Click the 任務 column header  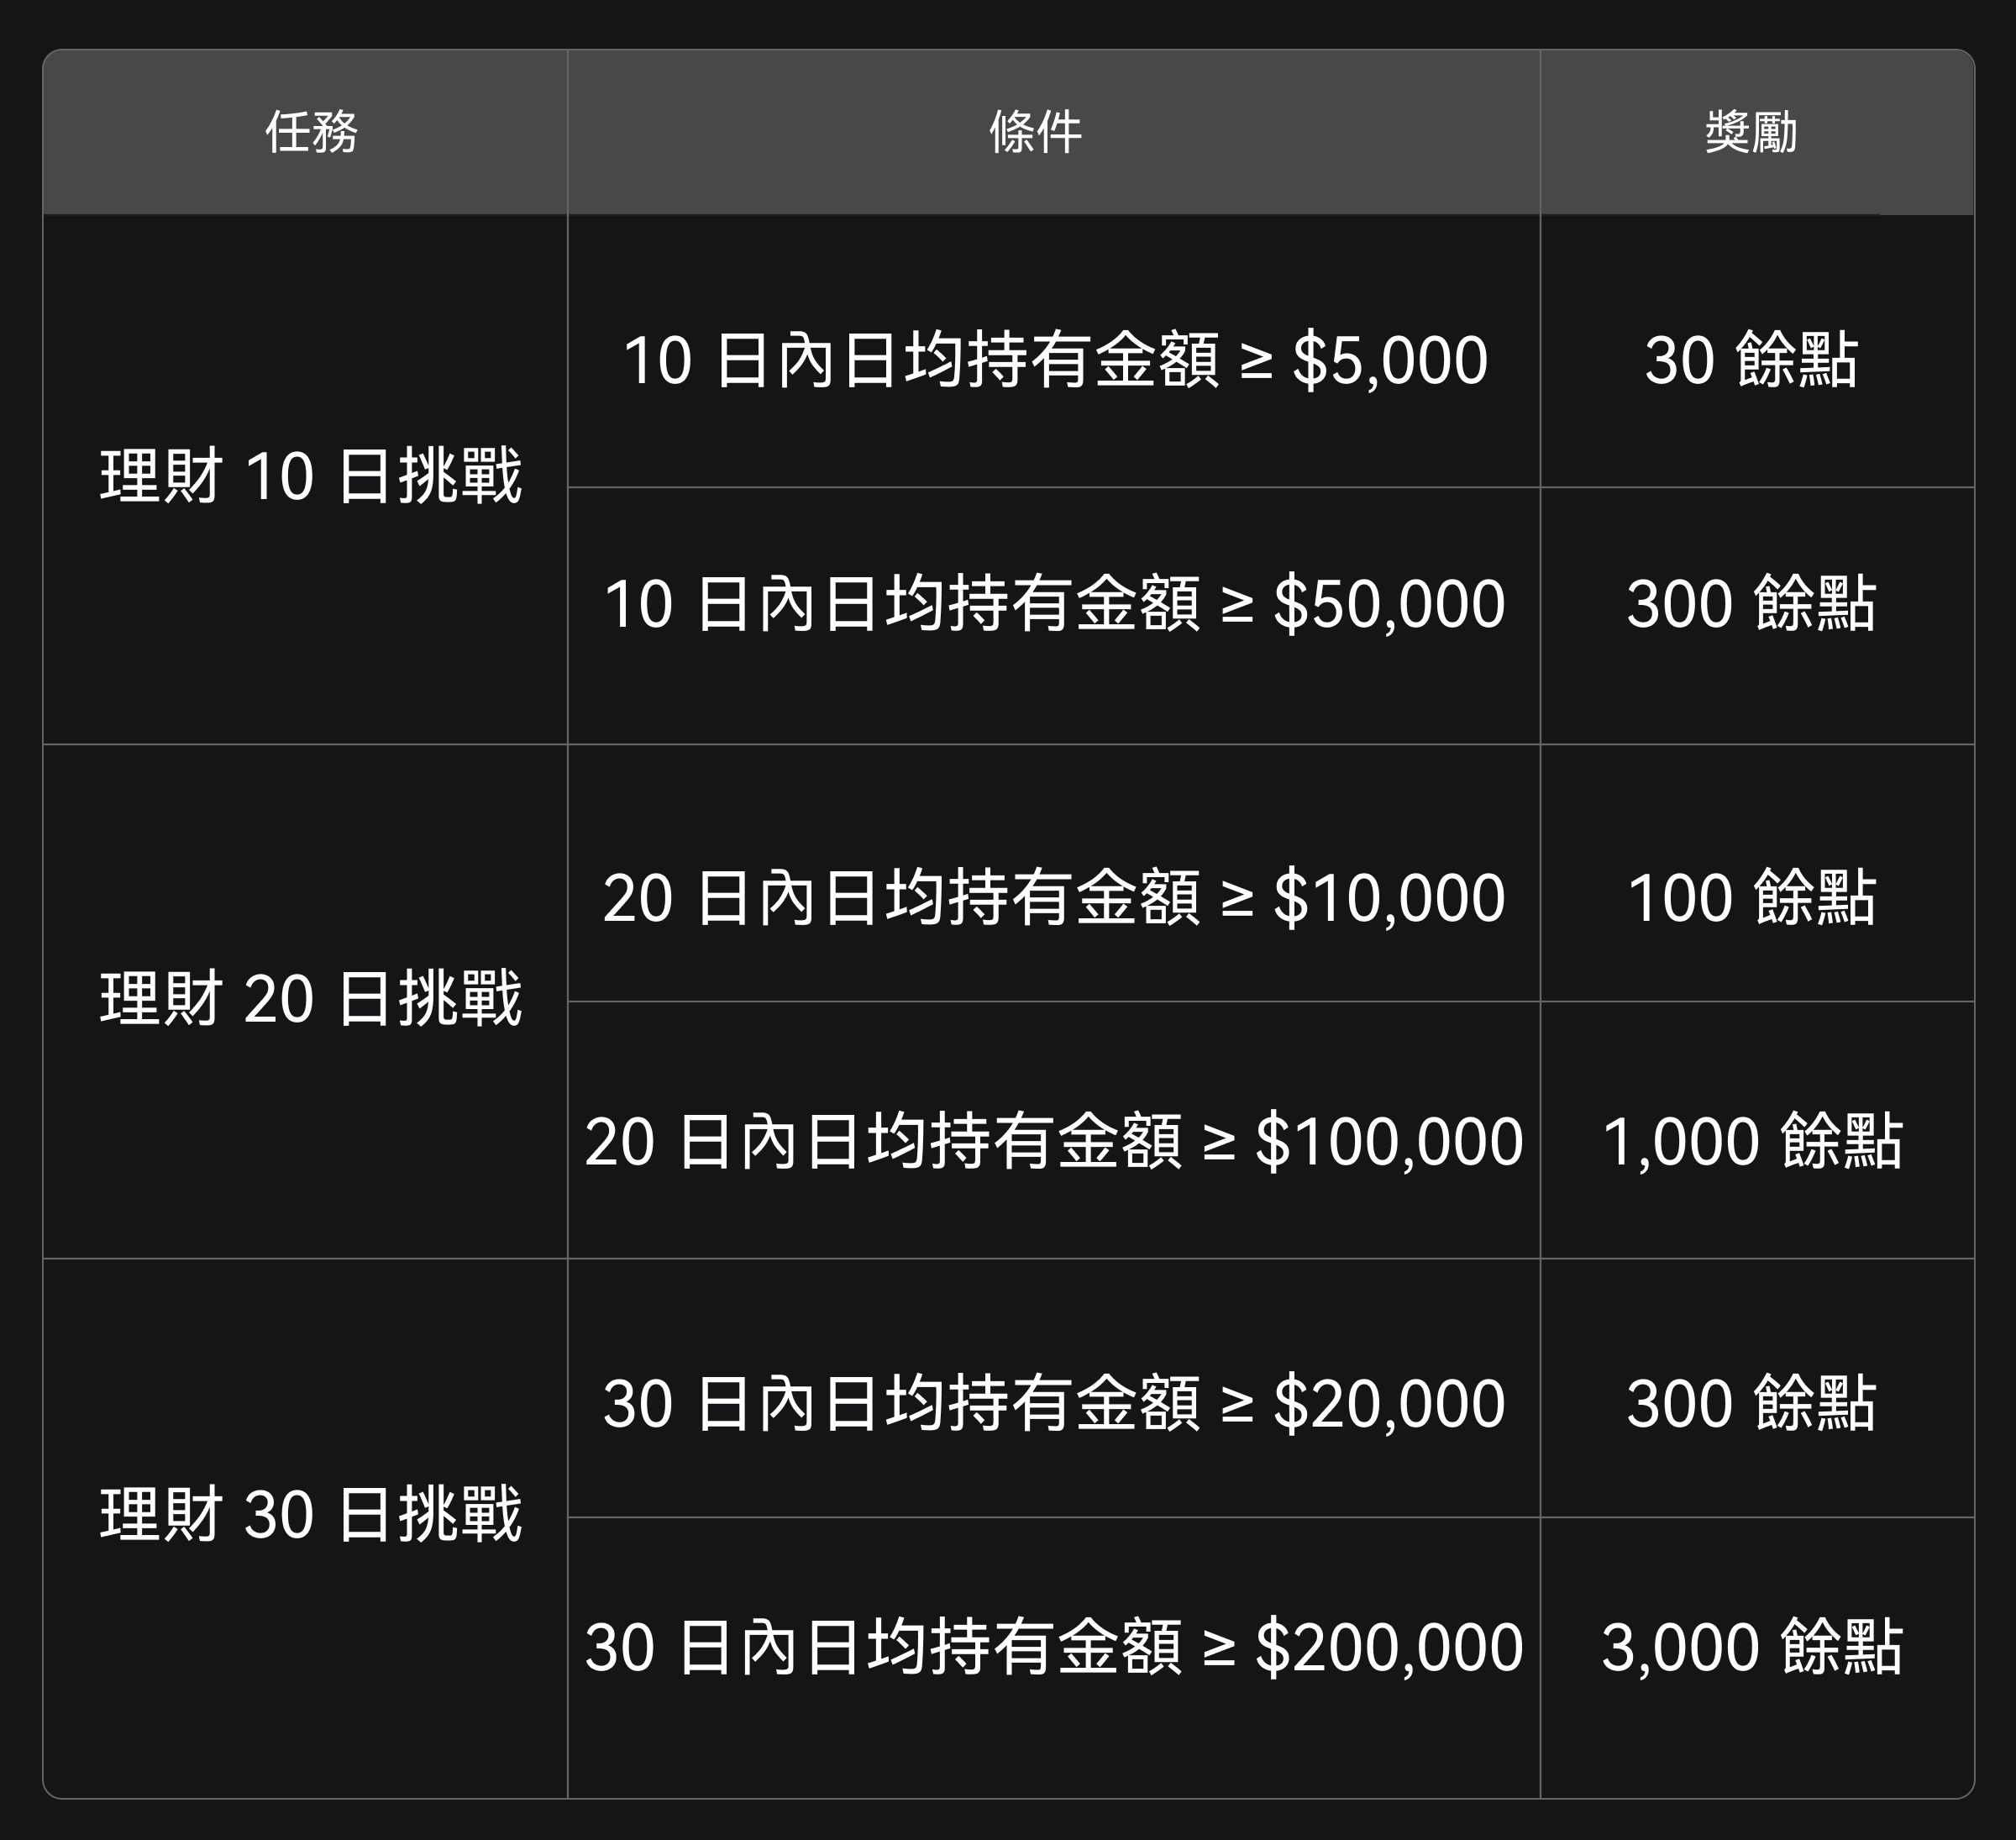click(311, 132)
